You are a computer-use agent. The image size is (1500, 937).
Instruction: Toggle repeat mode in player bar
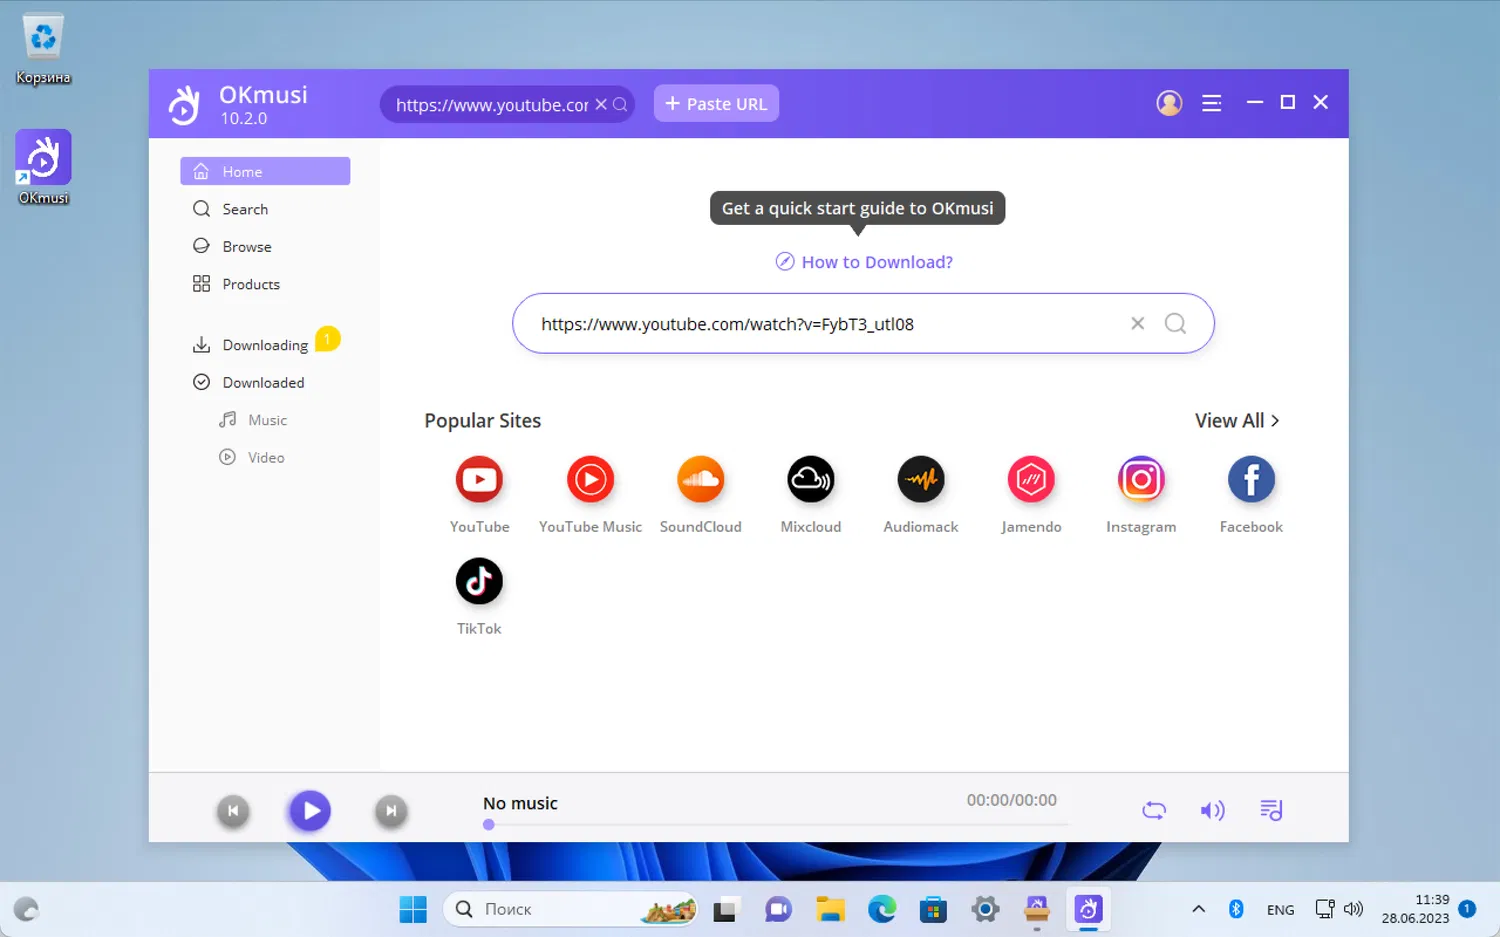click(x=1154, y=810)
